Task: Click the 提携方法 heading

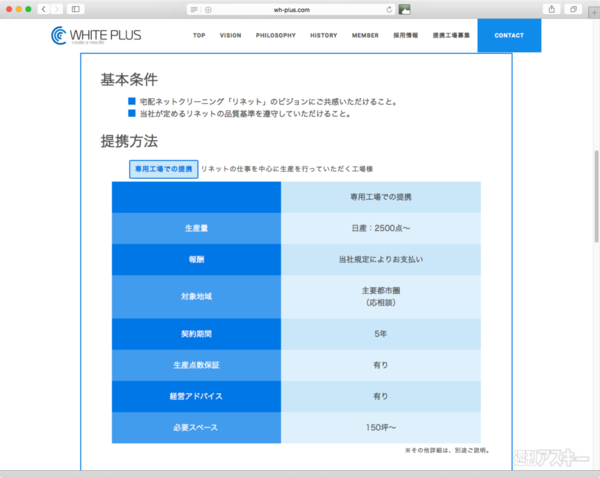Action: point(129,141)
